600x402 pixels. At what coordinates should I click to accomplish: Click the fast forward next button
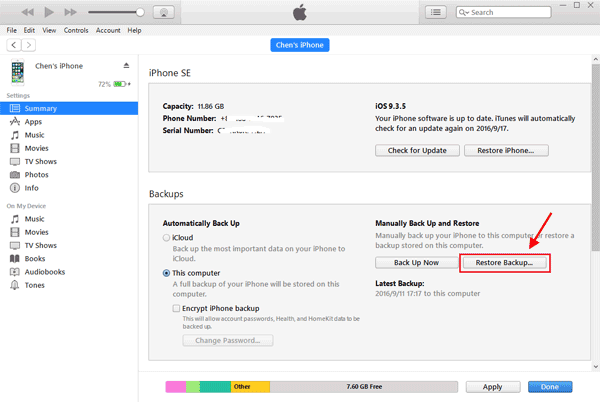click(70, 12)
